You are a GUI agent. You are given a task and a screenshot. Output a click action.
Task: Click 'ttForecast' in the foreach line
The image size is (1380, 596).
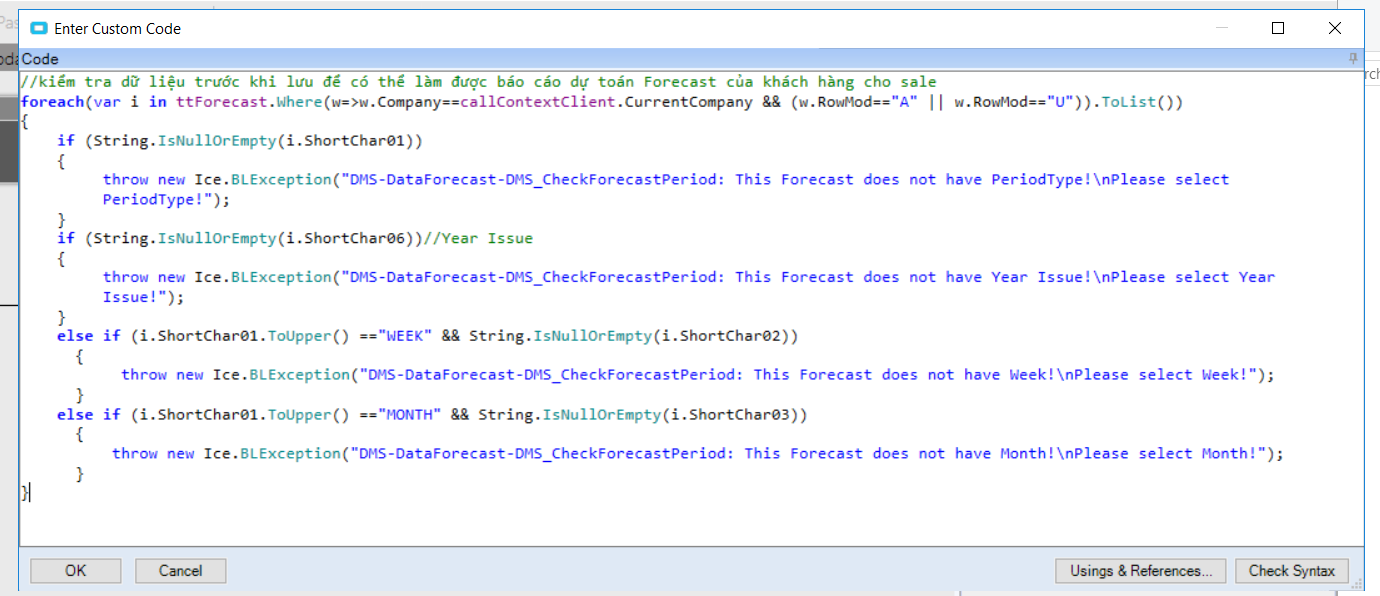[x=222, y=102]
